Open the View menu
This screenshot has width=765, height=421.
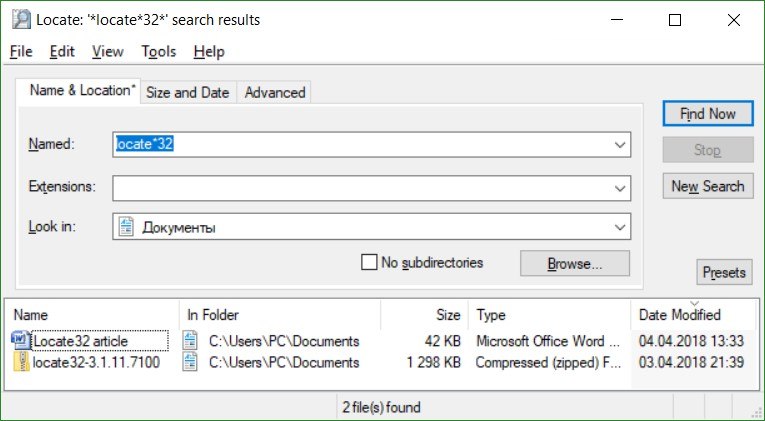click(x=108, y=51)
